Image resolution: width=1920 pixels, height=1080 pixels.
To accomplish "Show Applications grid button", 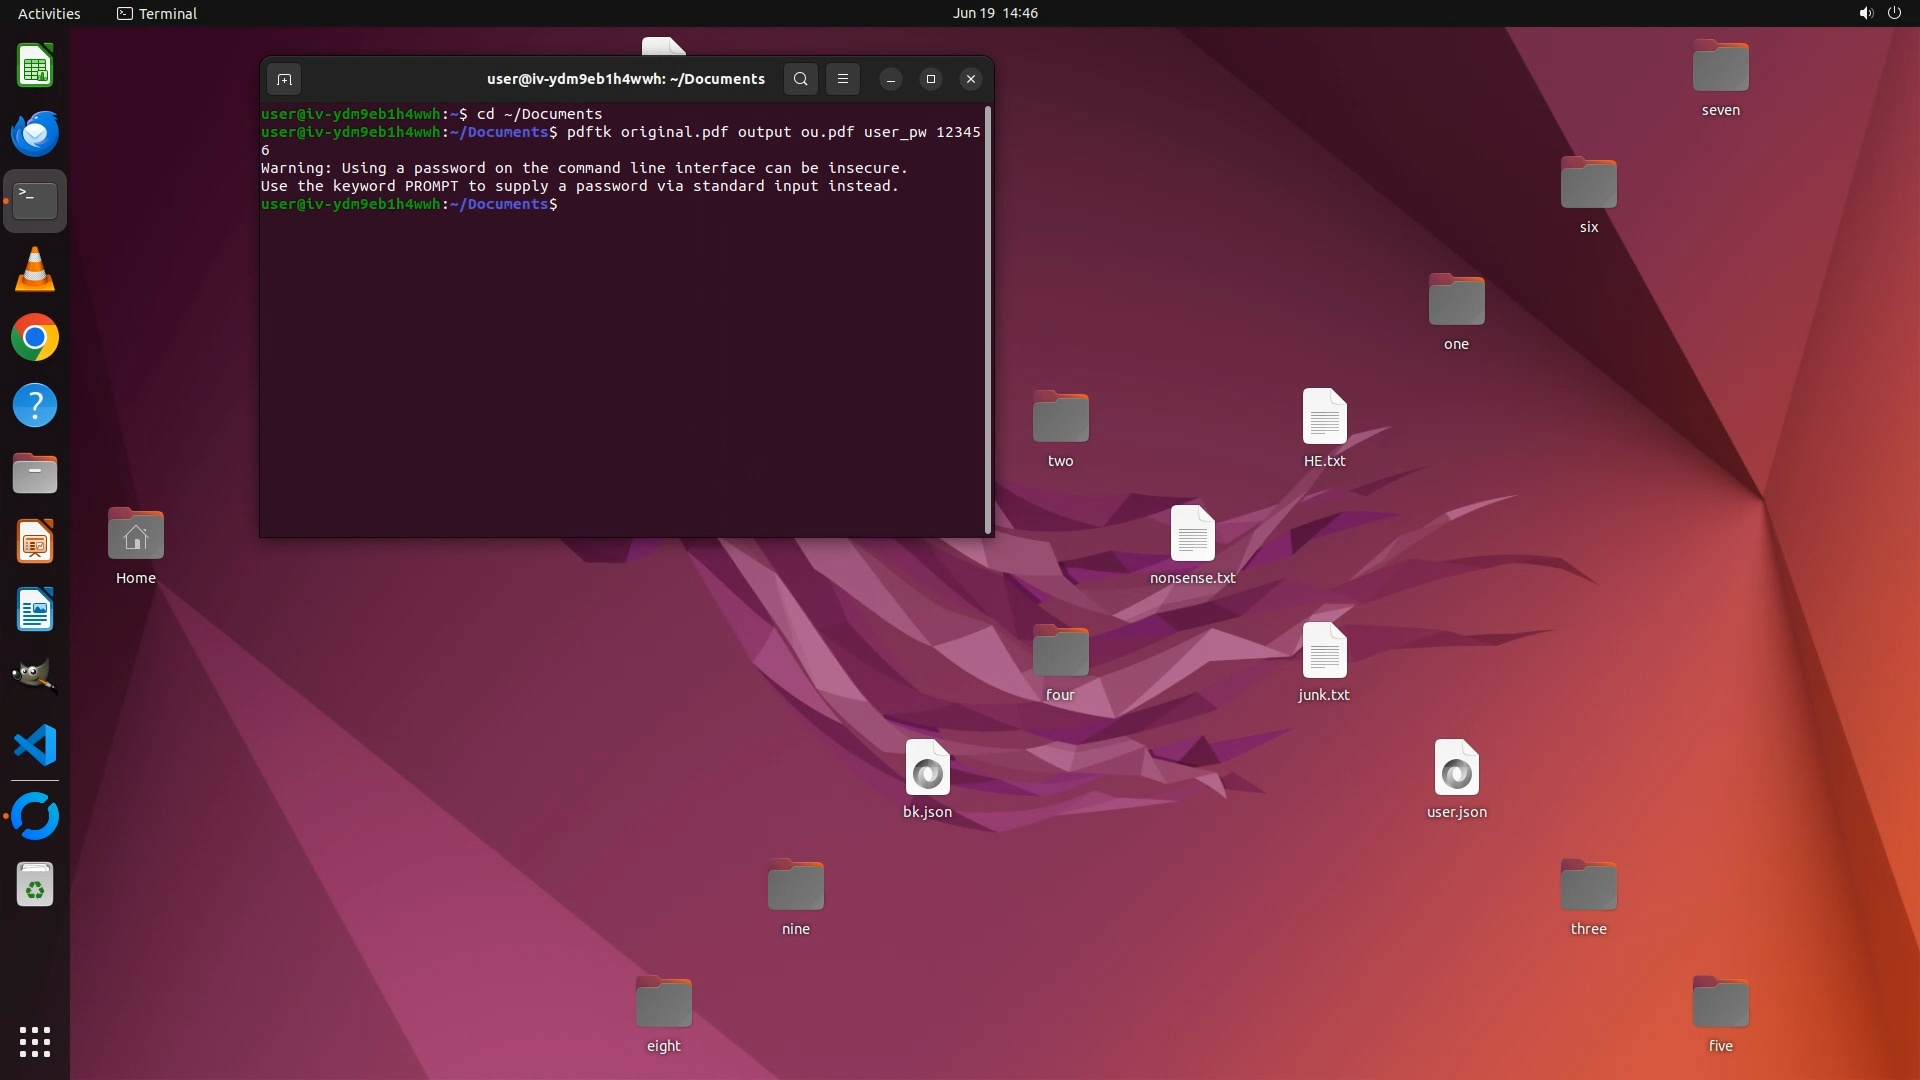I will click(35, 1042).
